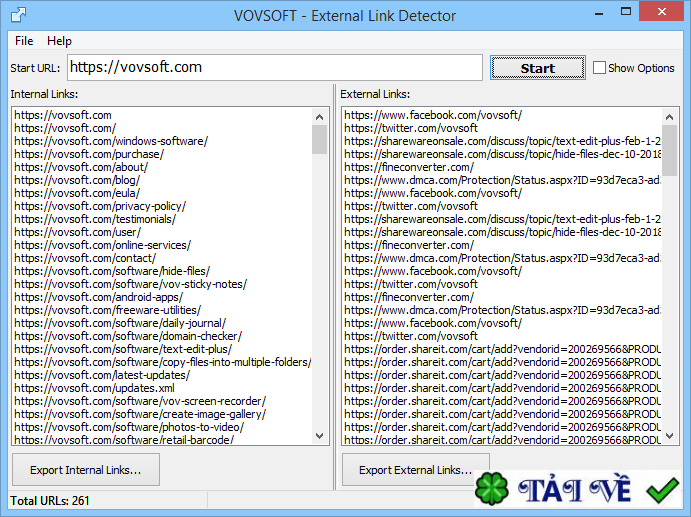Click the Internal Links: label
Screen dimensions: 691x517
pyautogui.click(x=44, y=94)
